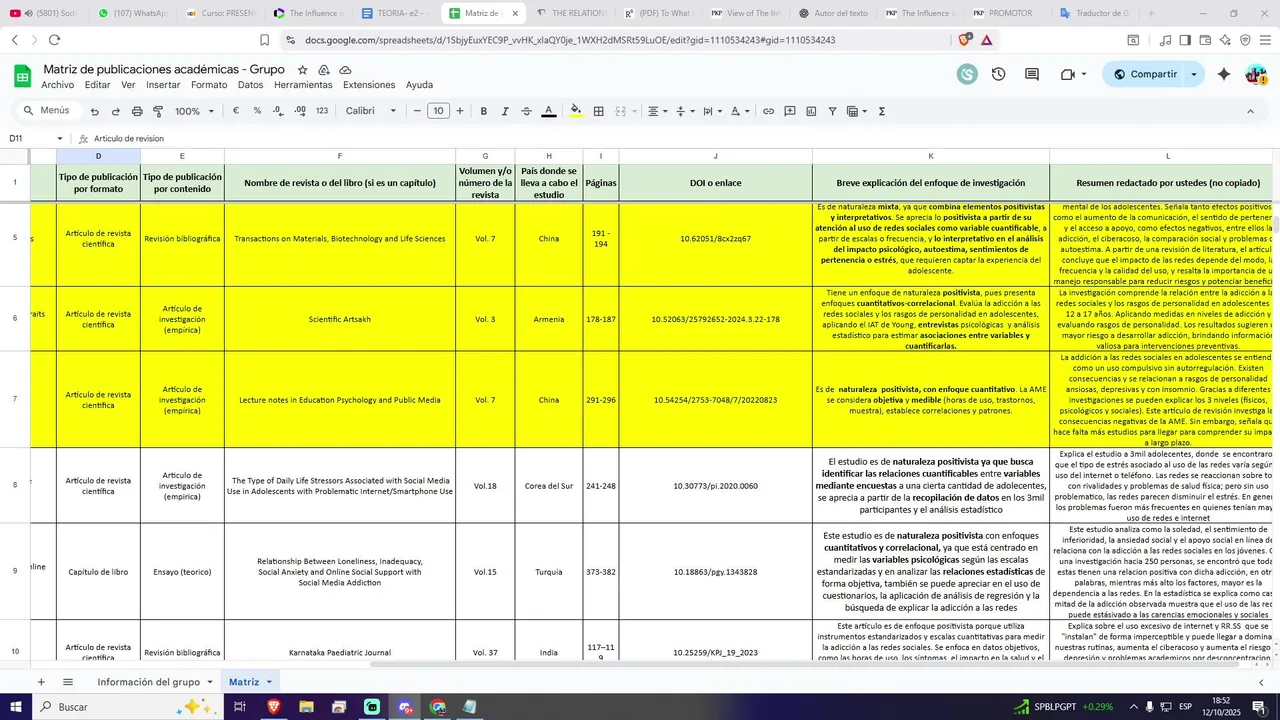Click the Menús search box
1280x720 pixels.
pyautogui.click(x=48, y=111)
